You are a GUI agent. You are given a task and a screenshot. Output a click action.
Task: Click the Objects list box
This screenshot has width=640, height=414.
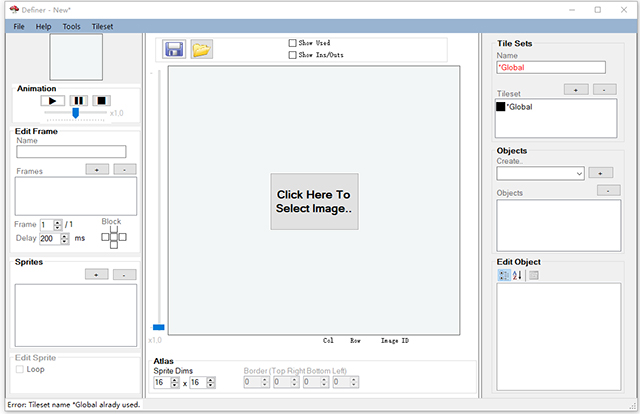point(559,225)
